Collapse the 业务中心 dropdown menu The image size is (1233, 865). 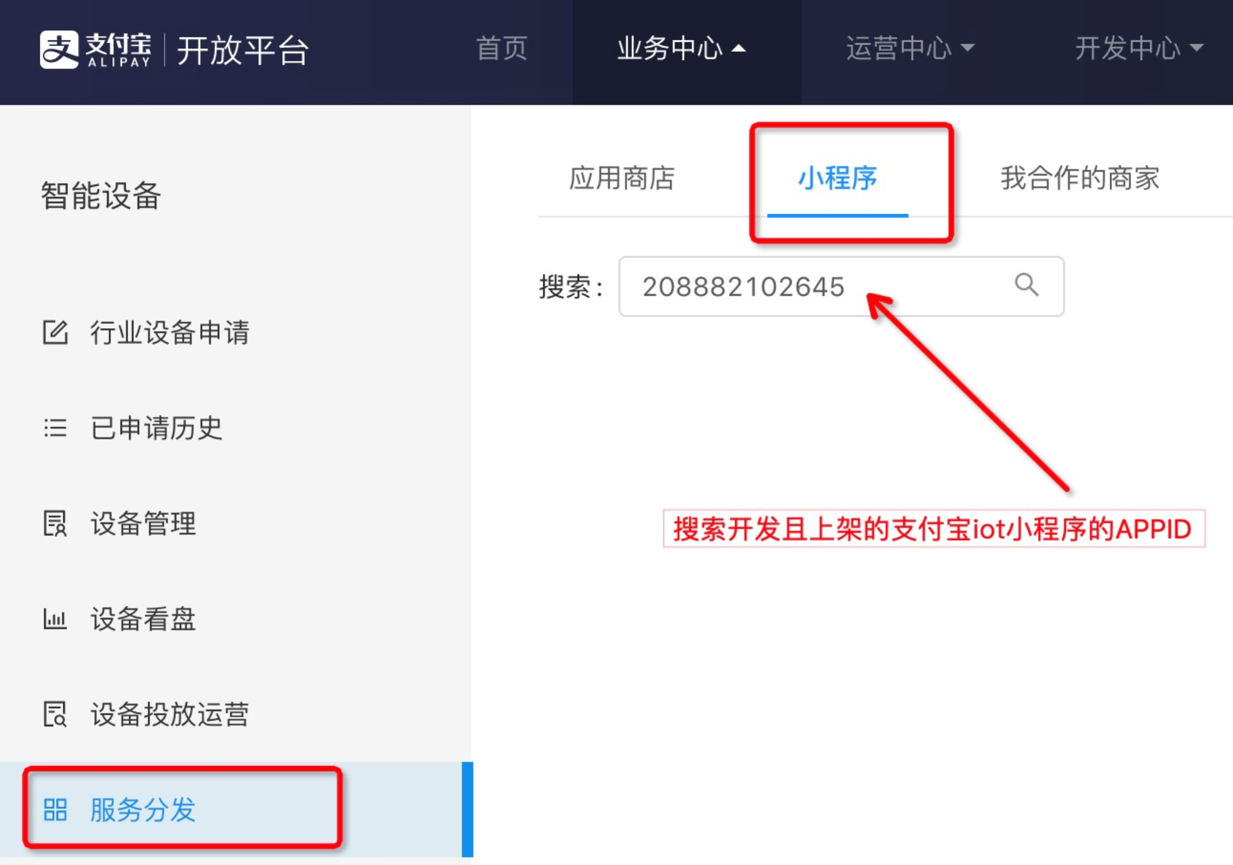click(681, 49)
